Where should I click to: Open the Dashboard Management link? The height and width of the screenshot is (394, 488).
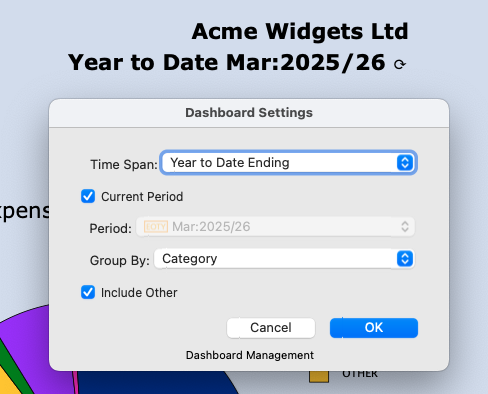point(250,355)
